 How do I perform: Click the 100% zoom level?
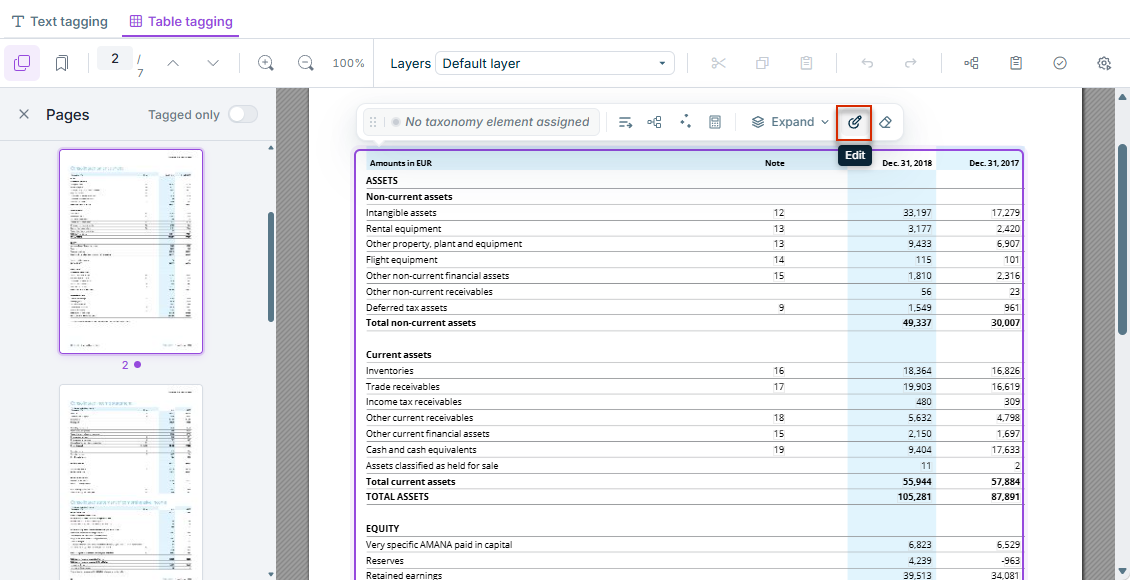[349, 63]
